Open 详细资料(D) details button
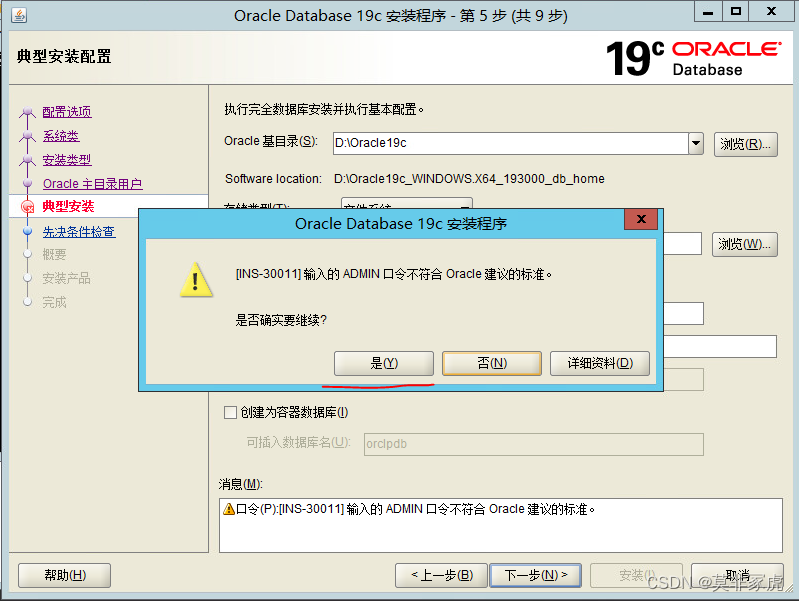This screenshot has height=601, width=799. (600, 363)
